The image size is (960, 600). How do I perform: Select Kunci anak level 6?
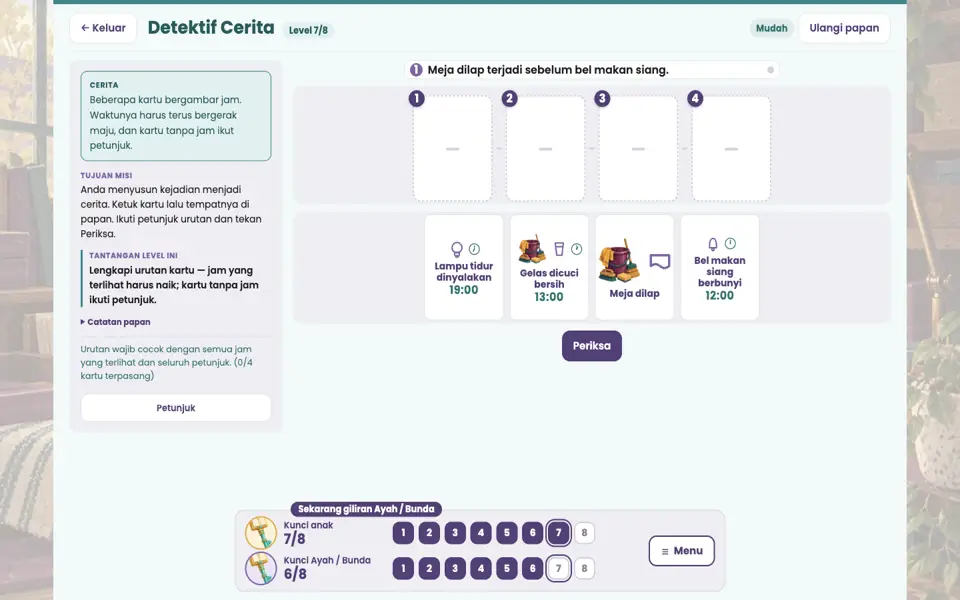[533, 533]
